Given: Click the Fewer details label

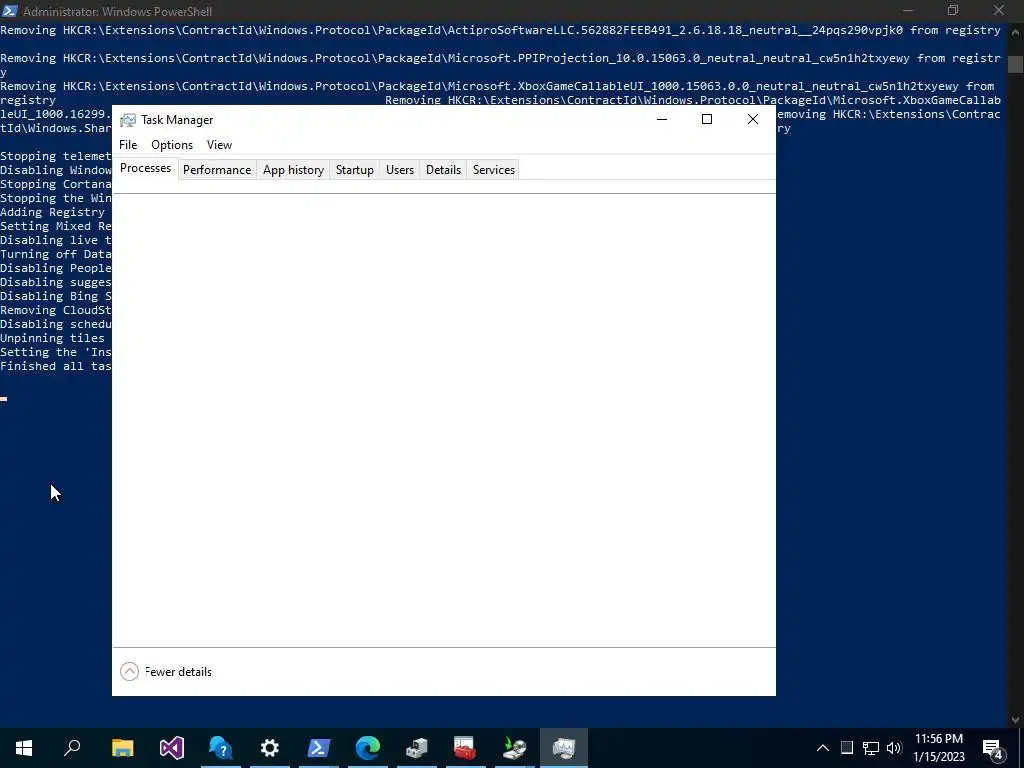Looking at the screenshot, I should coord(178,672).
